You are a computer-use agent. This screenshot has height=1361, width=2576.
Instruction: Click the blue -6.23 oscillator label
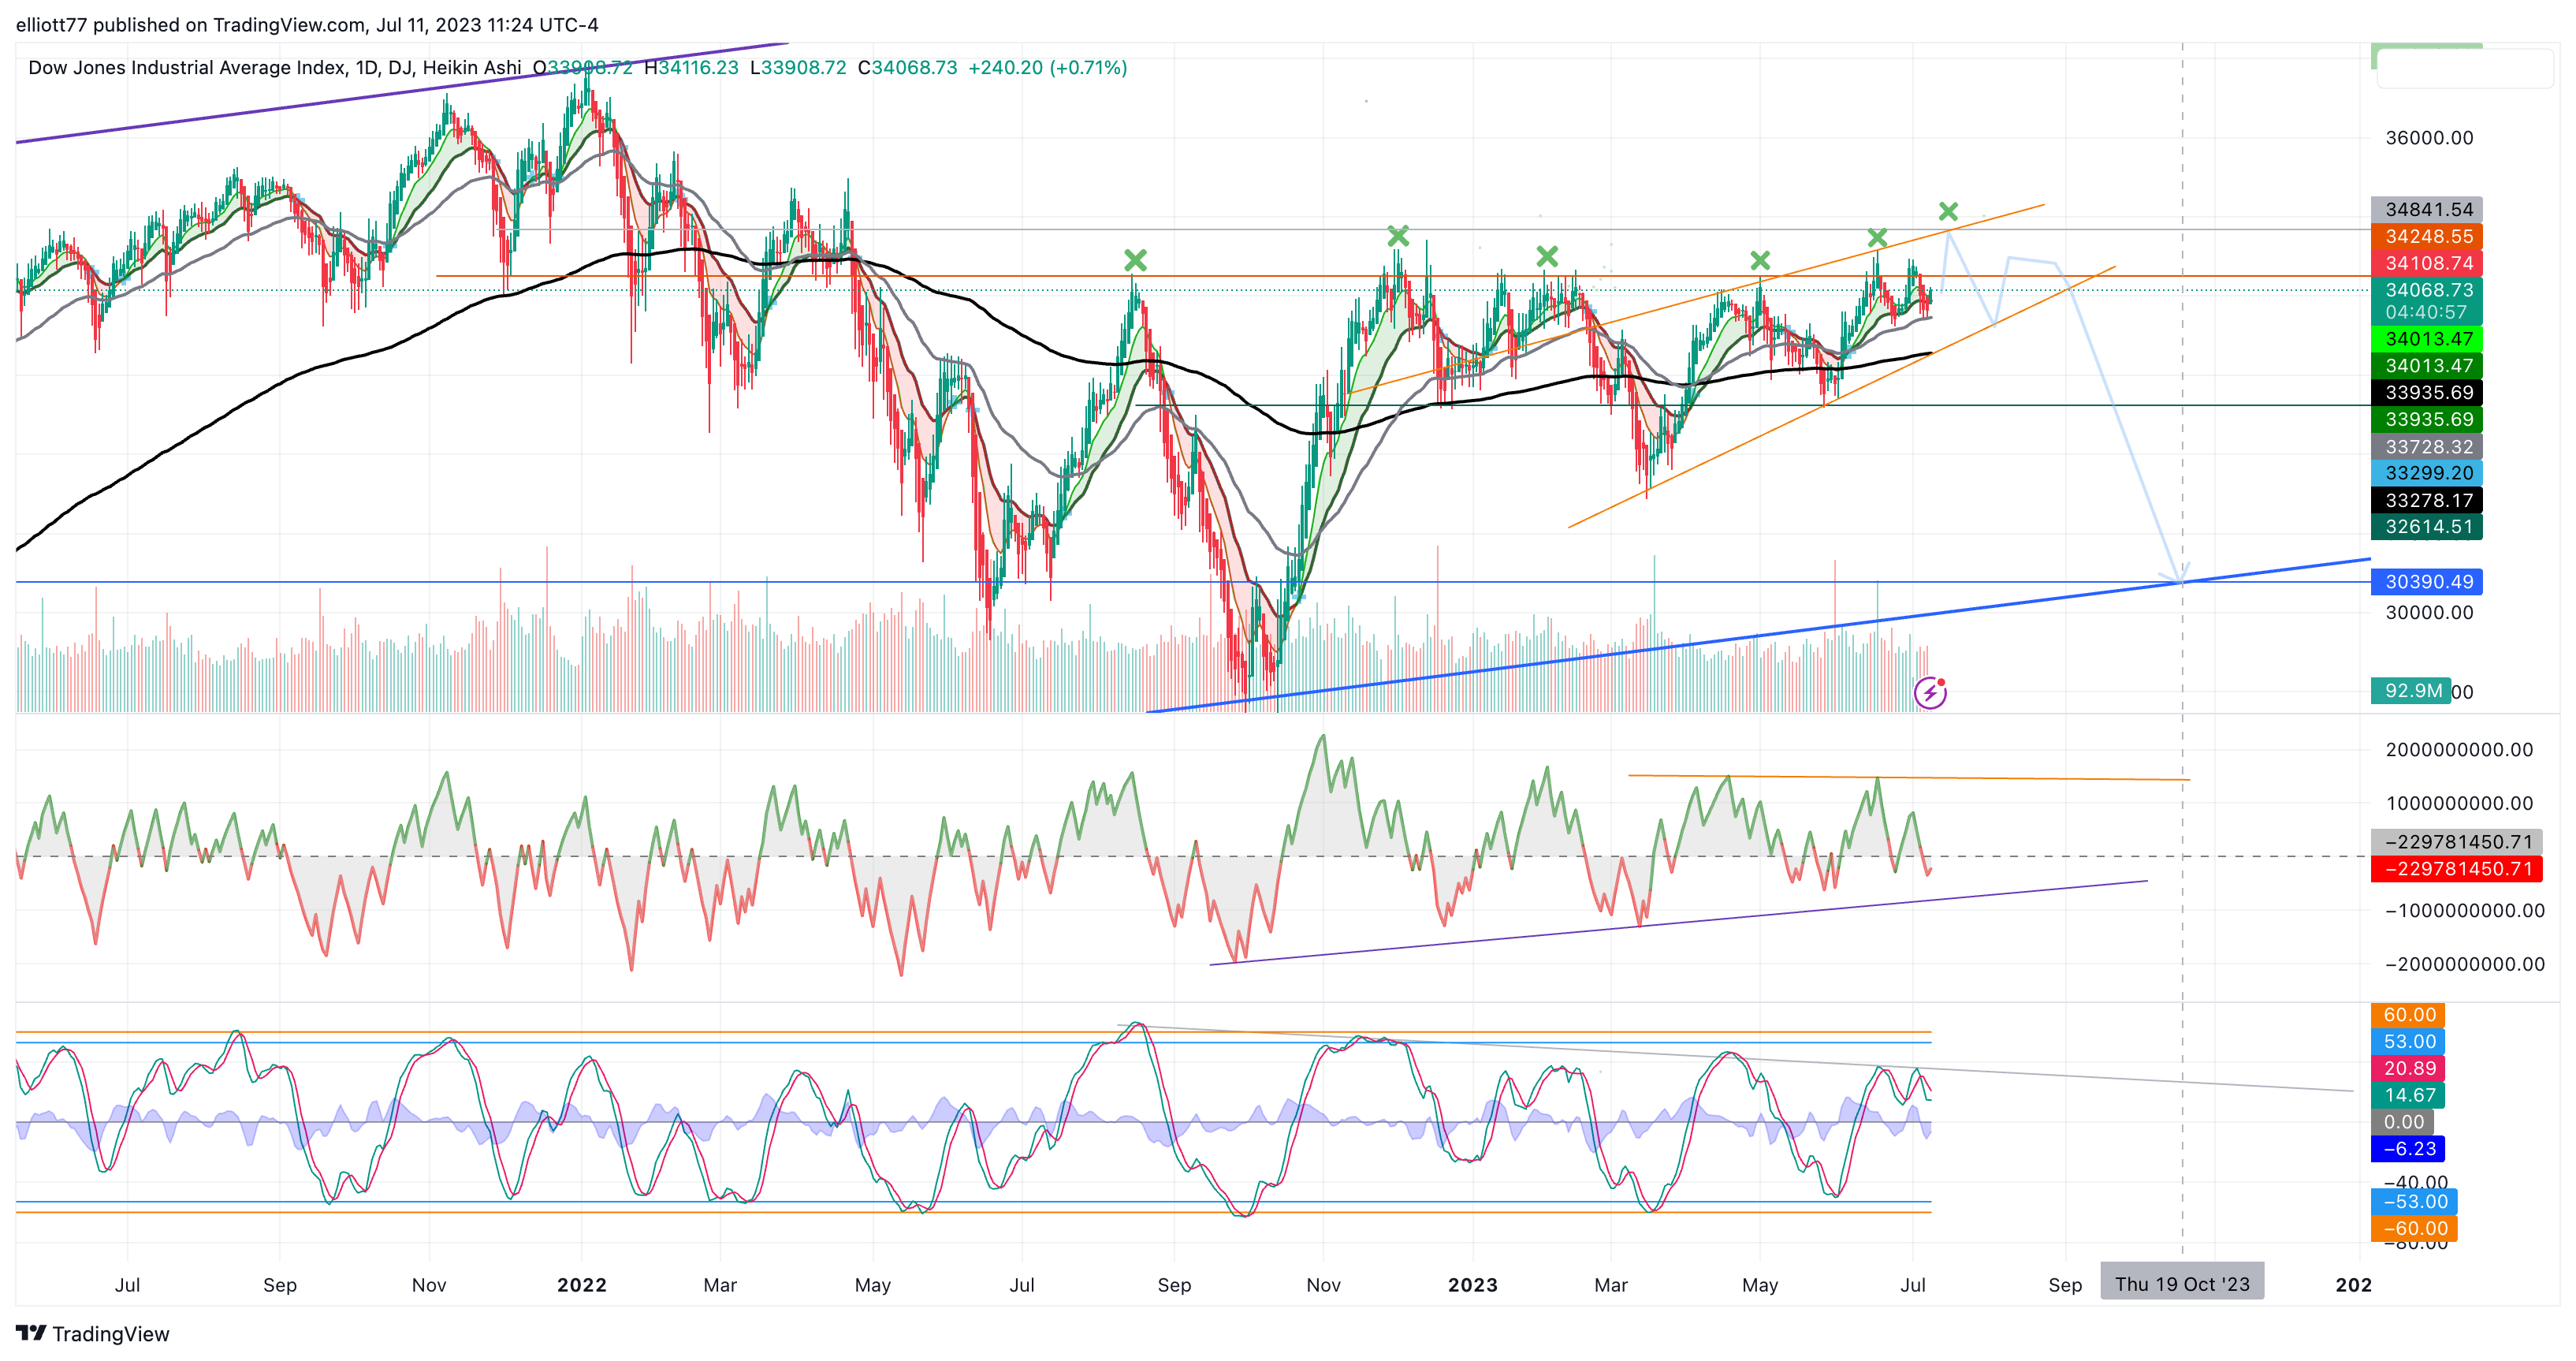click(x=2408, y=1149)
